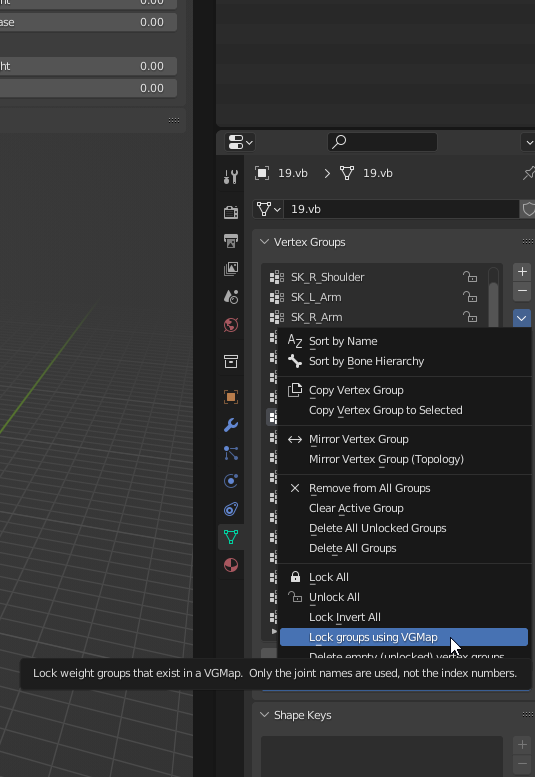535x777 pixels.
Task: Click the properties search field
Action: coord(382,142)
